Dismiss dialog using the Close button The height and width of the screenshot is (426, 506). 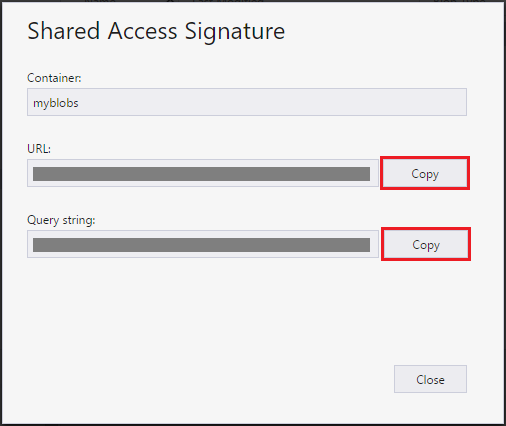click(x=430, y=379)
